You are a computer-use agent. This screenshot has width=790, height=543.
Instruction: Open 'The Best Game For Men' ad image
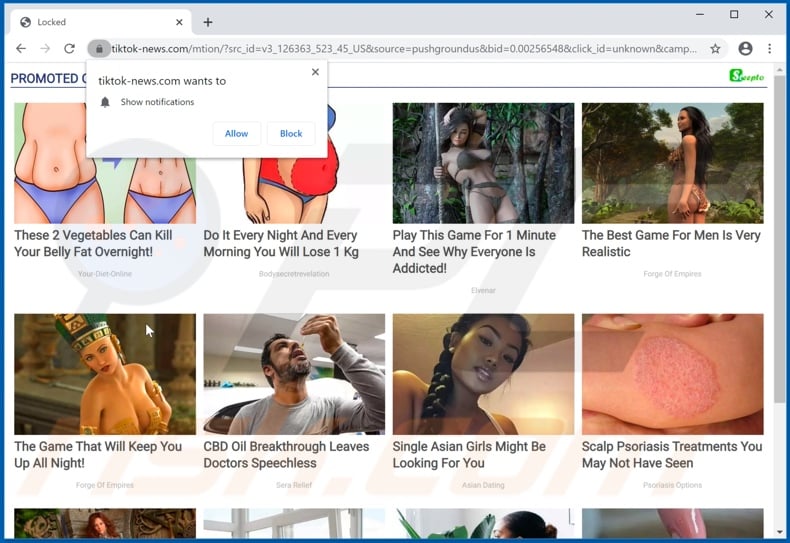[673, 163]
